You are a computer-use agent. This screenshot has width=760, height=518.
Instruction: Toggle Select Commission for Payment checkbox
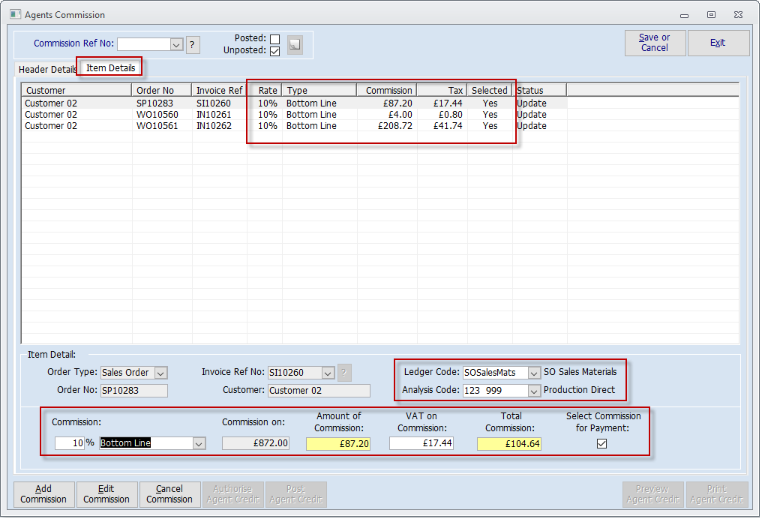(x=602, y=443)
